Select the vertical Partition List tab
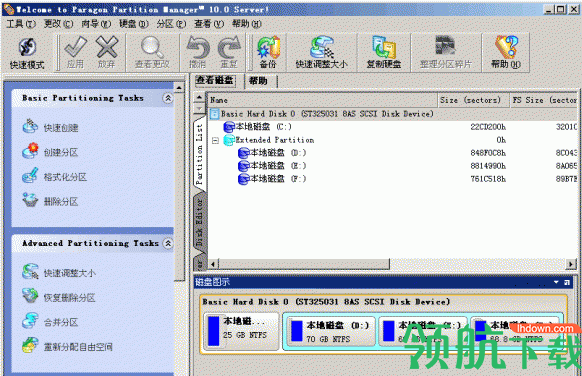Image resolution: width=582 pixels, height=376 pixels. (199, 154)
